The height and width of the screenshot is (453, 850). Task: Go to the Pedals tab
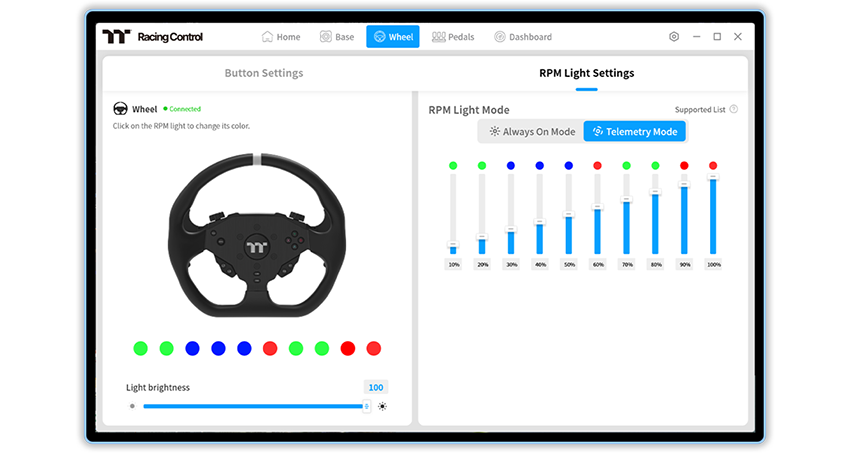(x=453, y=37)
